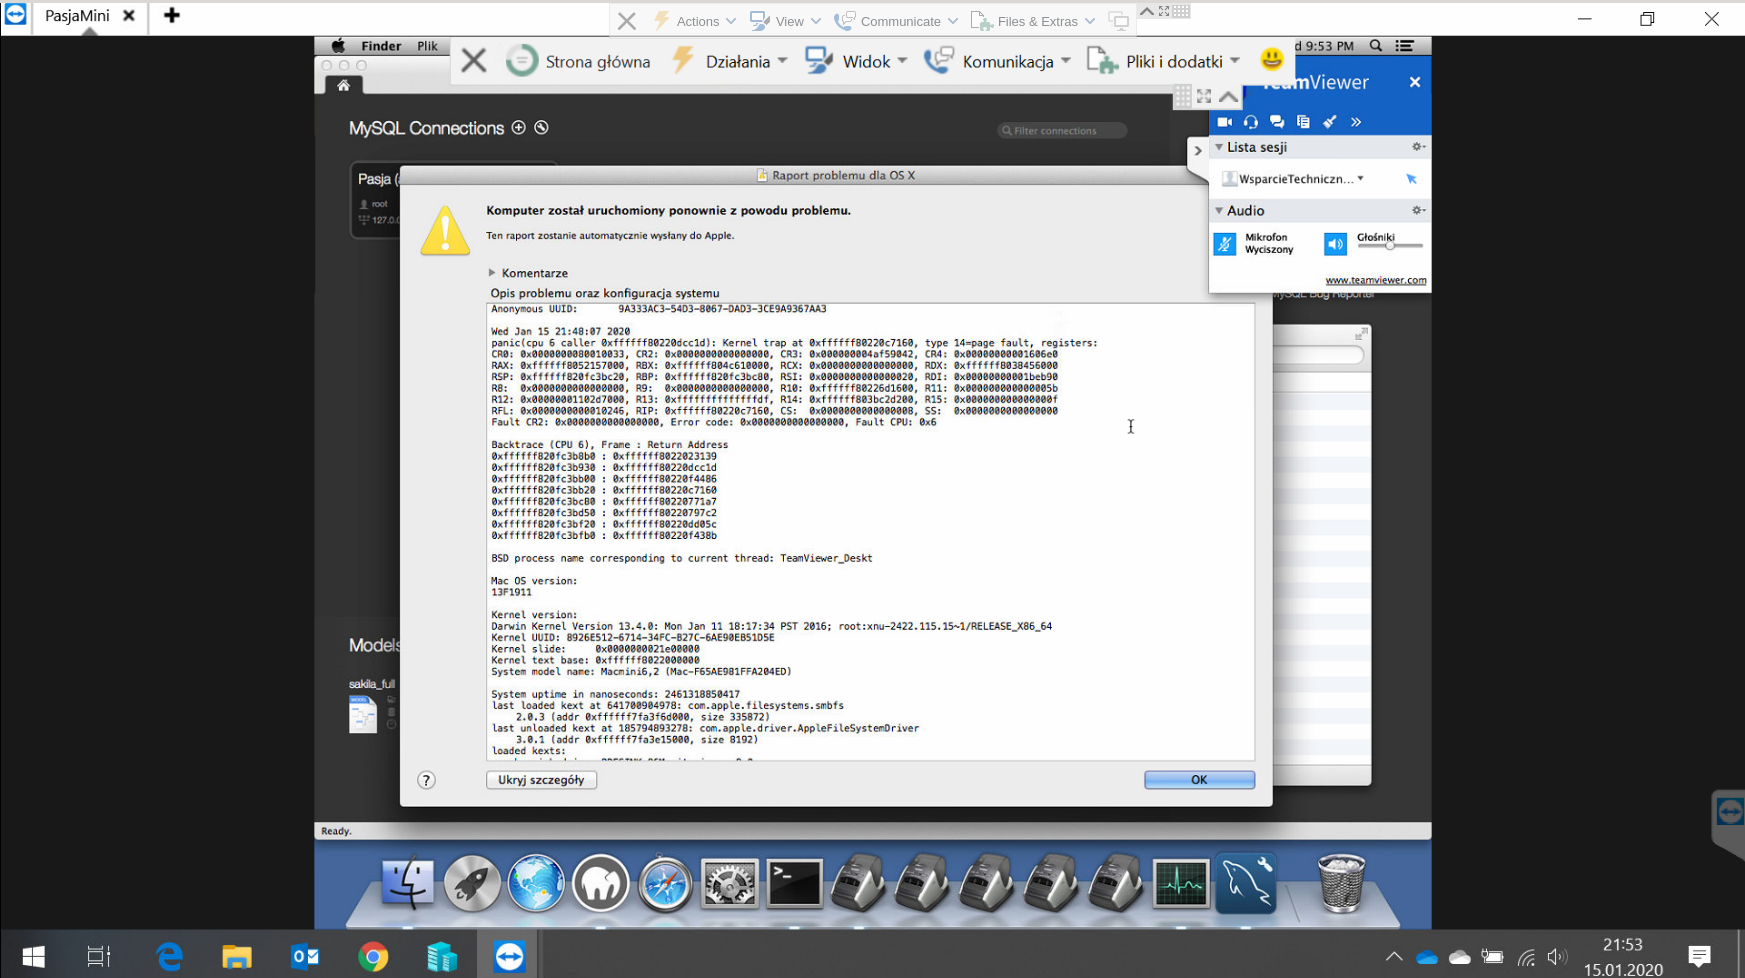Open Lista sesji gear settings menu
Screen dimensions: 1745x978
click(1417, 147)
